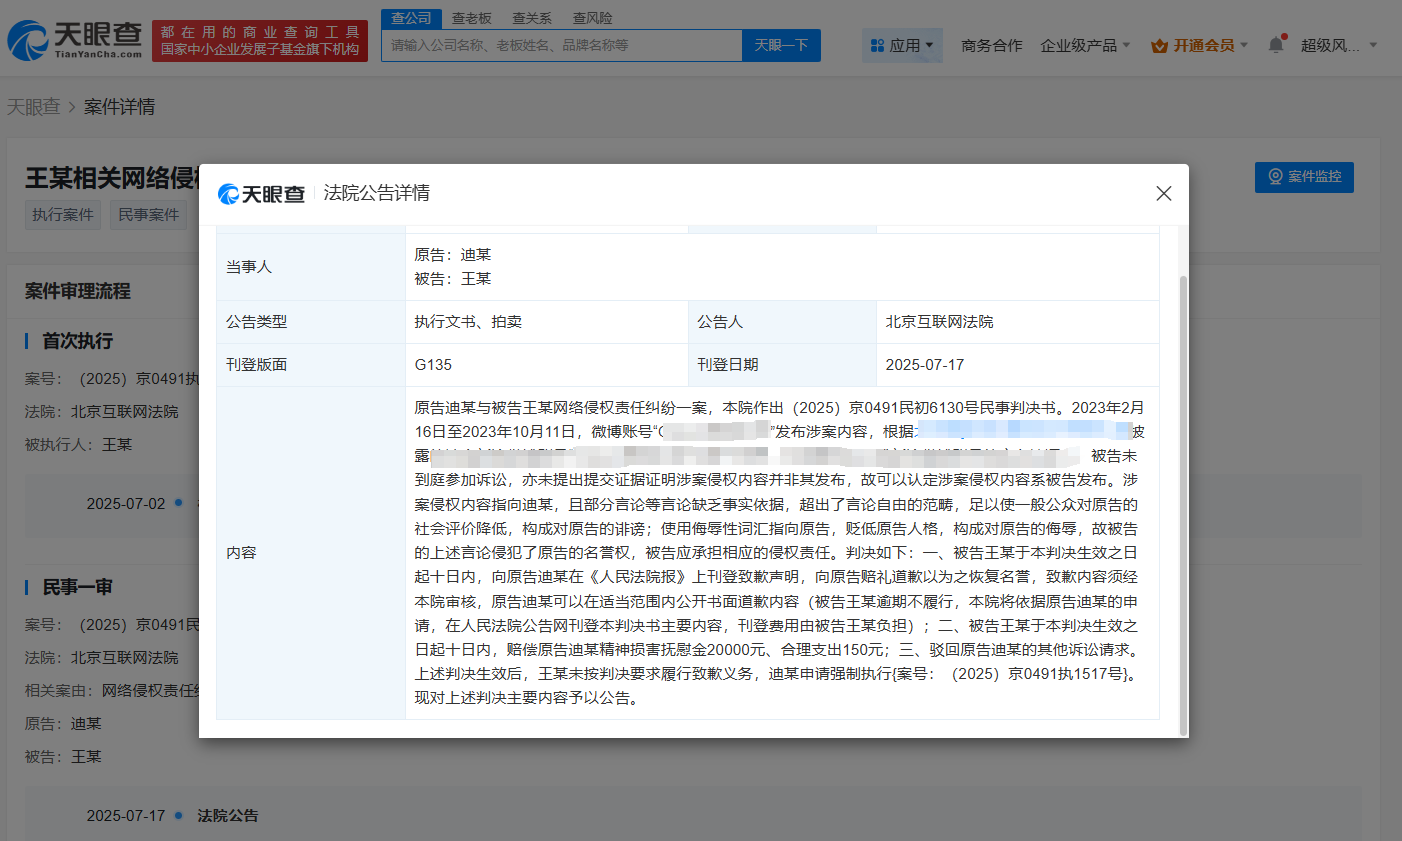
Task: Click the 应用 grid icon
Action: (877, 46)
